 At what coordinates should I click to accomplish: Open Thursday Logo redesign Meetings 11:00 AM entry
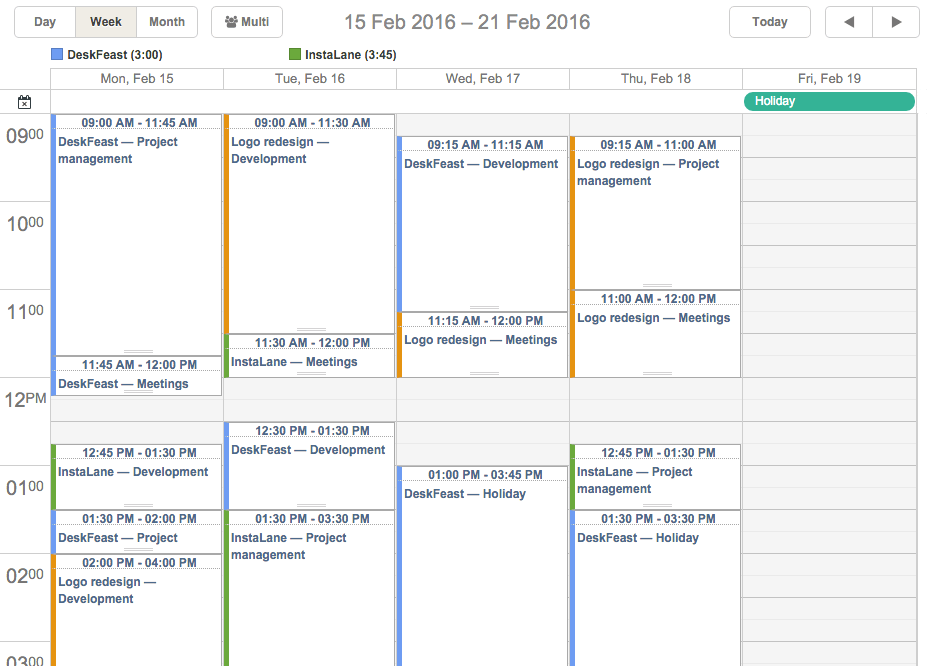(x=656, y=334)
